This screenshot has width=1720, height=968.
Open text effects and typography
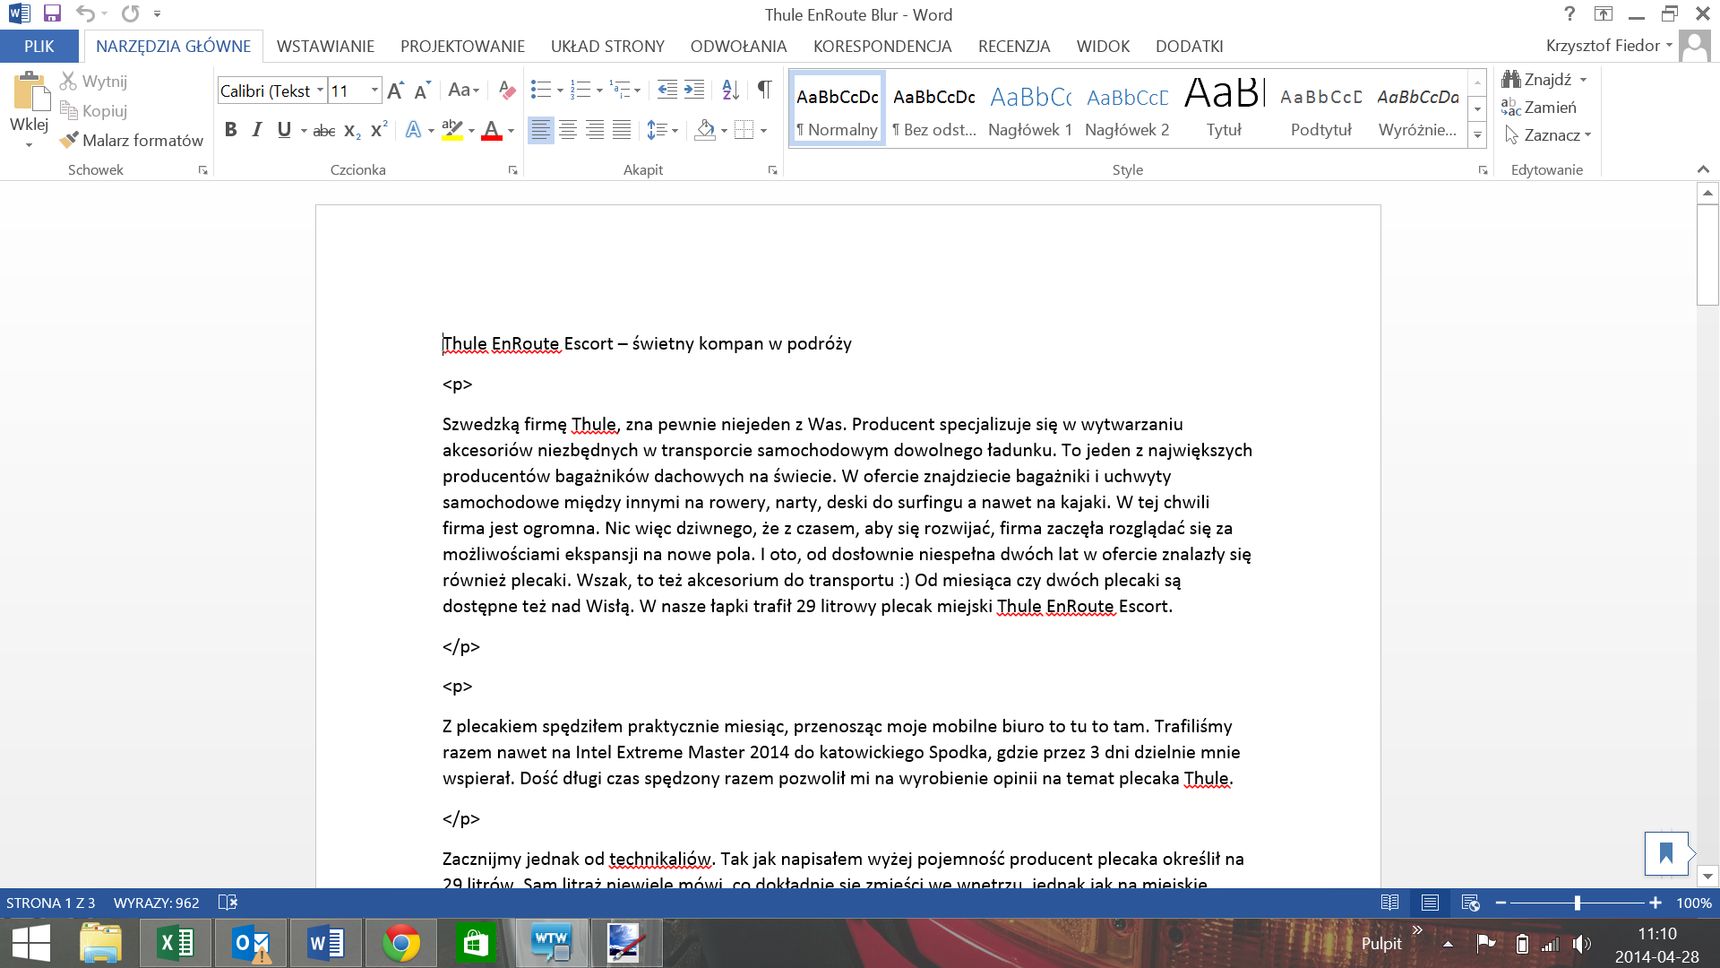click(413, 130)
